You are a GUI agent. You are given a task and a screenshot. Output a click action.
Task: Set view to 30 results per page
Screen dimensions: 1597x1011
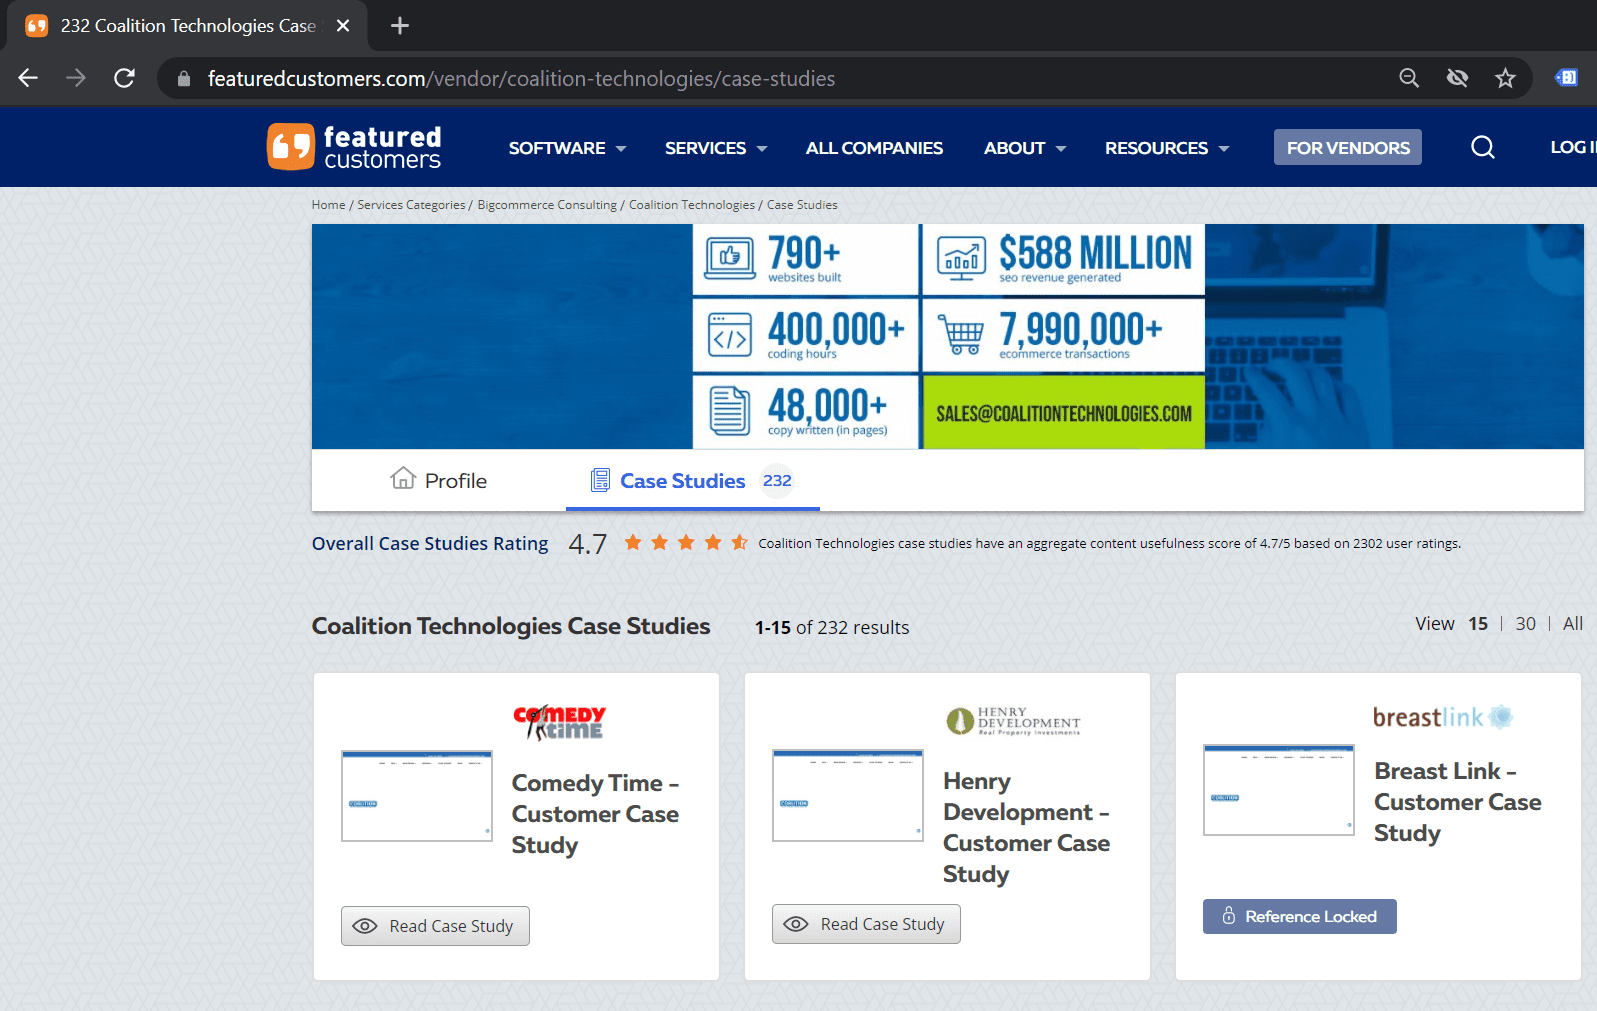coord(1525,624)
